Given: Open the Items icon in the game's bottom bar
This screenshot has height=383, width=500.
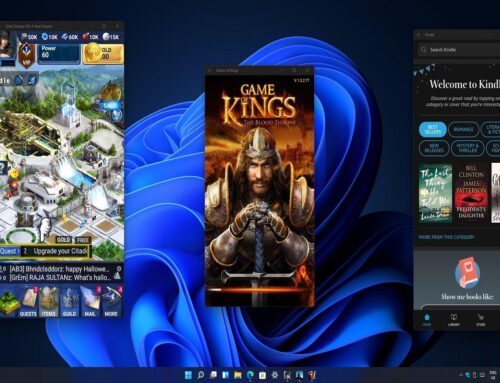Looking at the screenshot, I should [x=49, y=302].
